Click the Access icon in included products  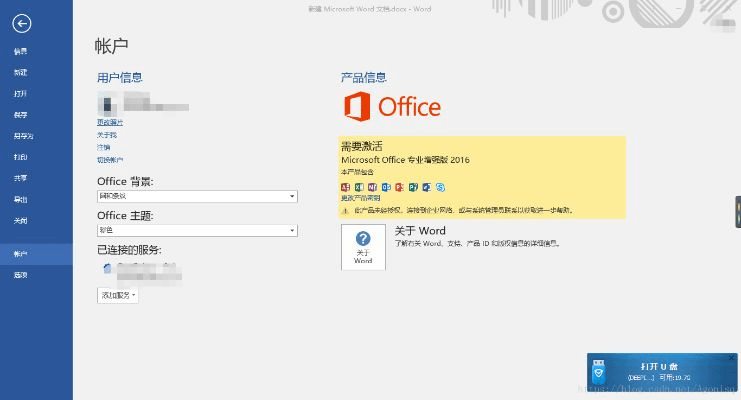(345, 187)
